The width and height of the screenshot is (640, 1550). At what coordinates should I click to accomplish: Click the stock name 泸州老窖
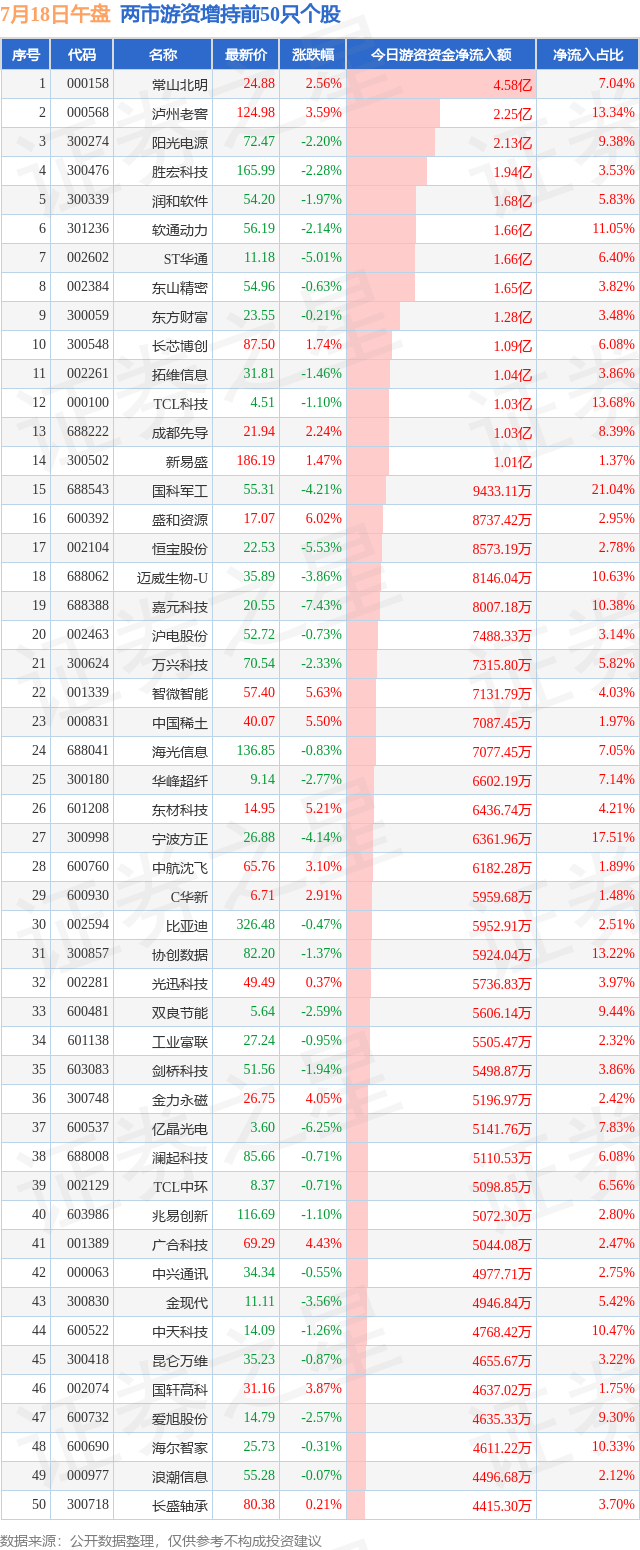(x=180, y=114)
